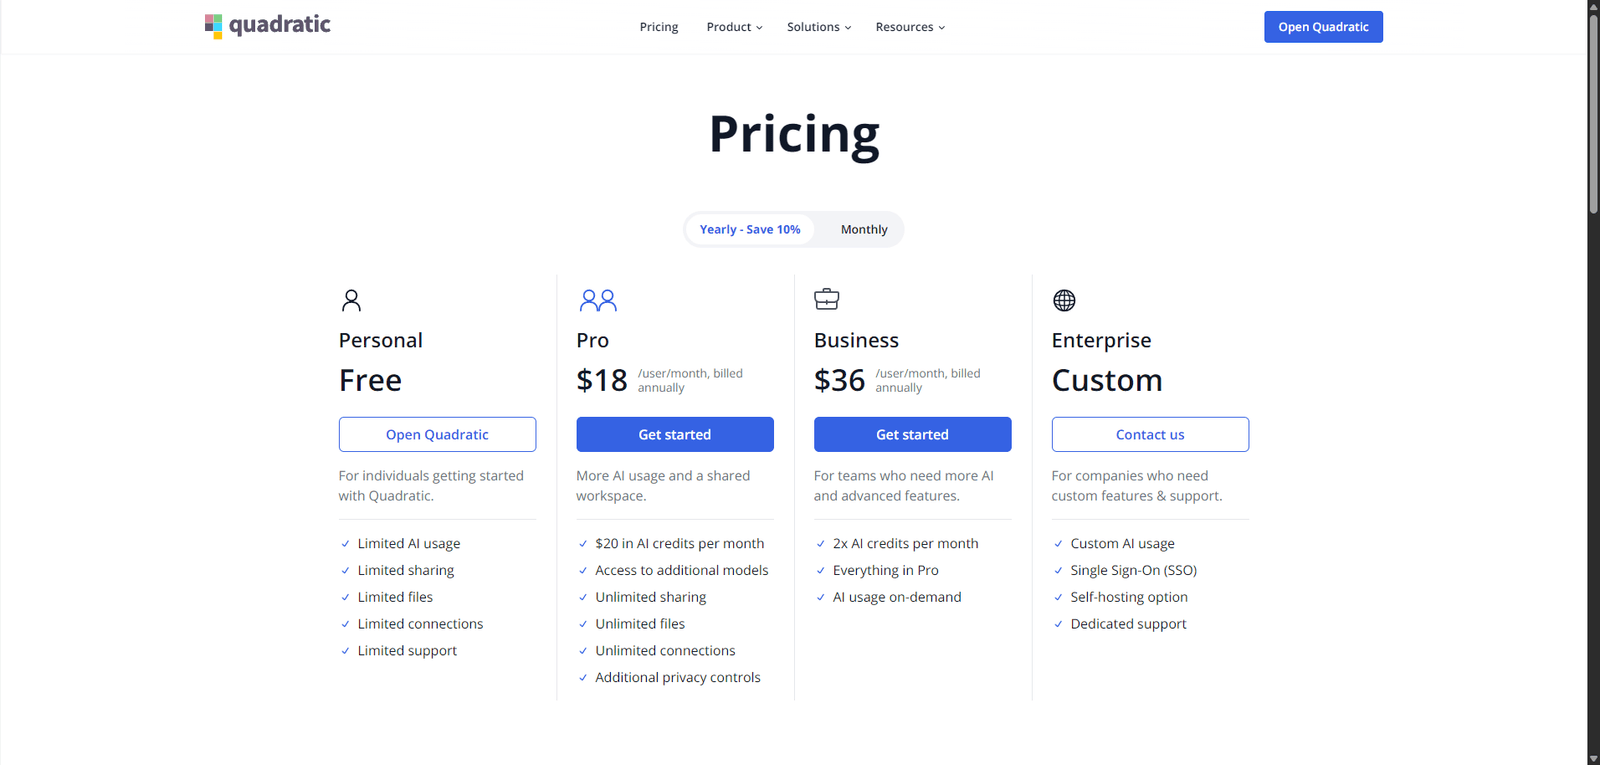Click the Business plan briefcase icon
Viewport: 1600px width, 765px height.
(x=827, y=299)
